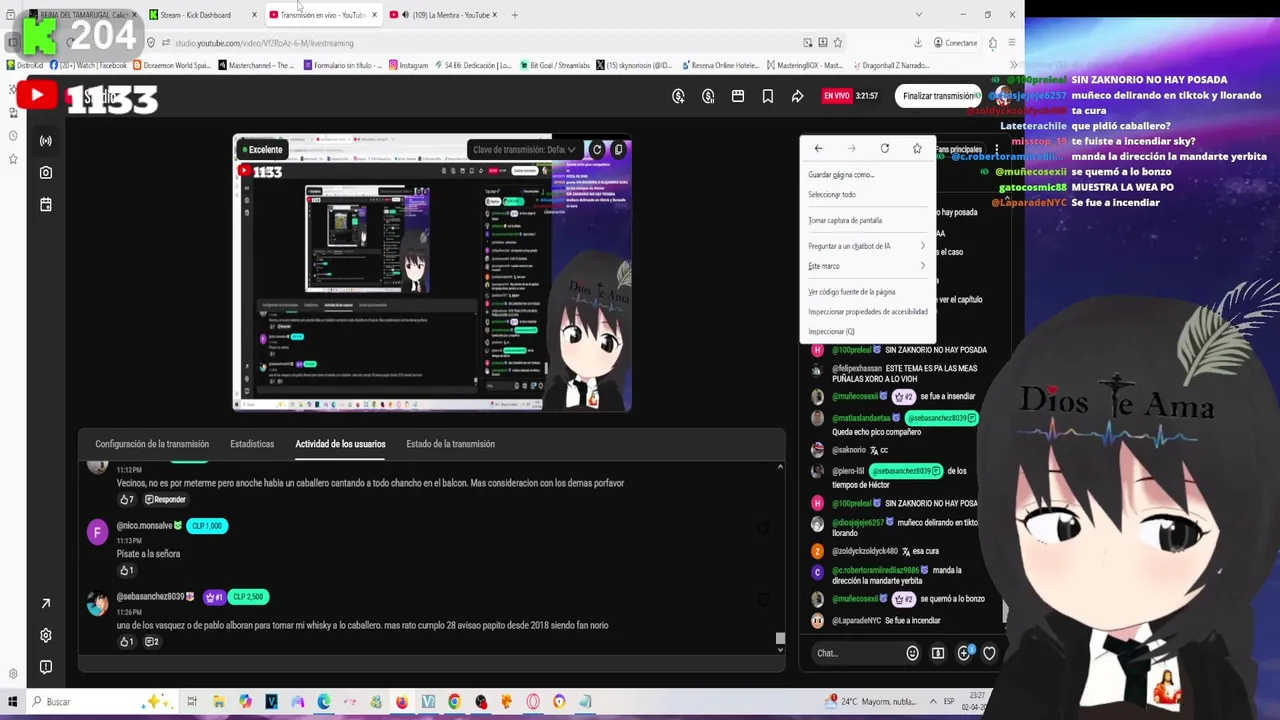The width and height of the screenshot is (1280, 720).
Task: Open the Stream broadcast icon in left sidebar
Action: pos(45,141)
